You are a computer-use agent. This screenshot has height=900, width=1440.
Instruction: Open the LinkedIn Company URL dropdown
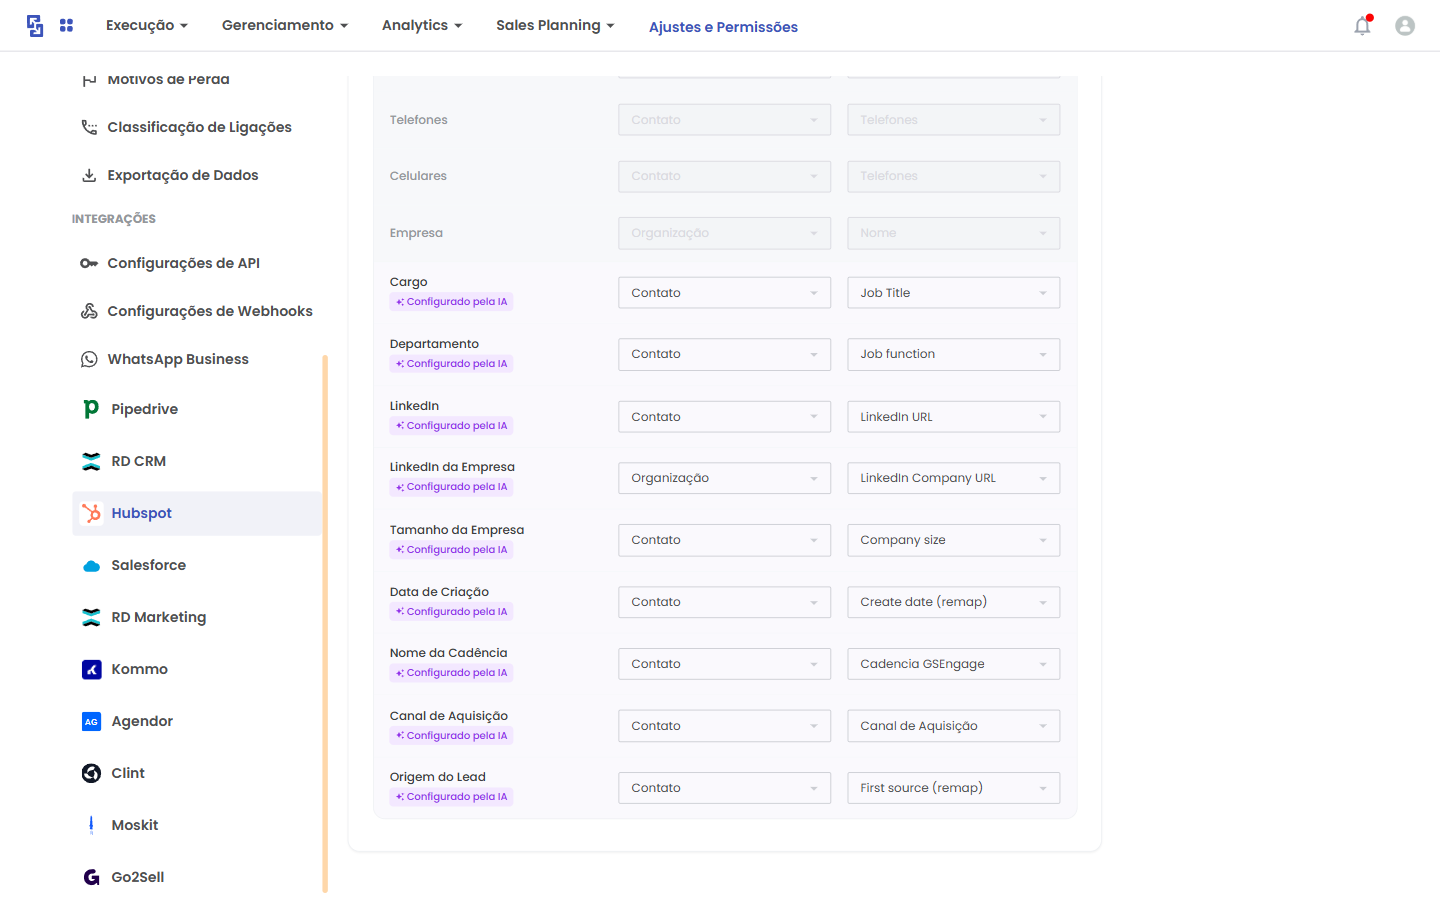coord(953,478)
